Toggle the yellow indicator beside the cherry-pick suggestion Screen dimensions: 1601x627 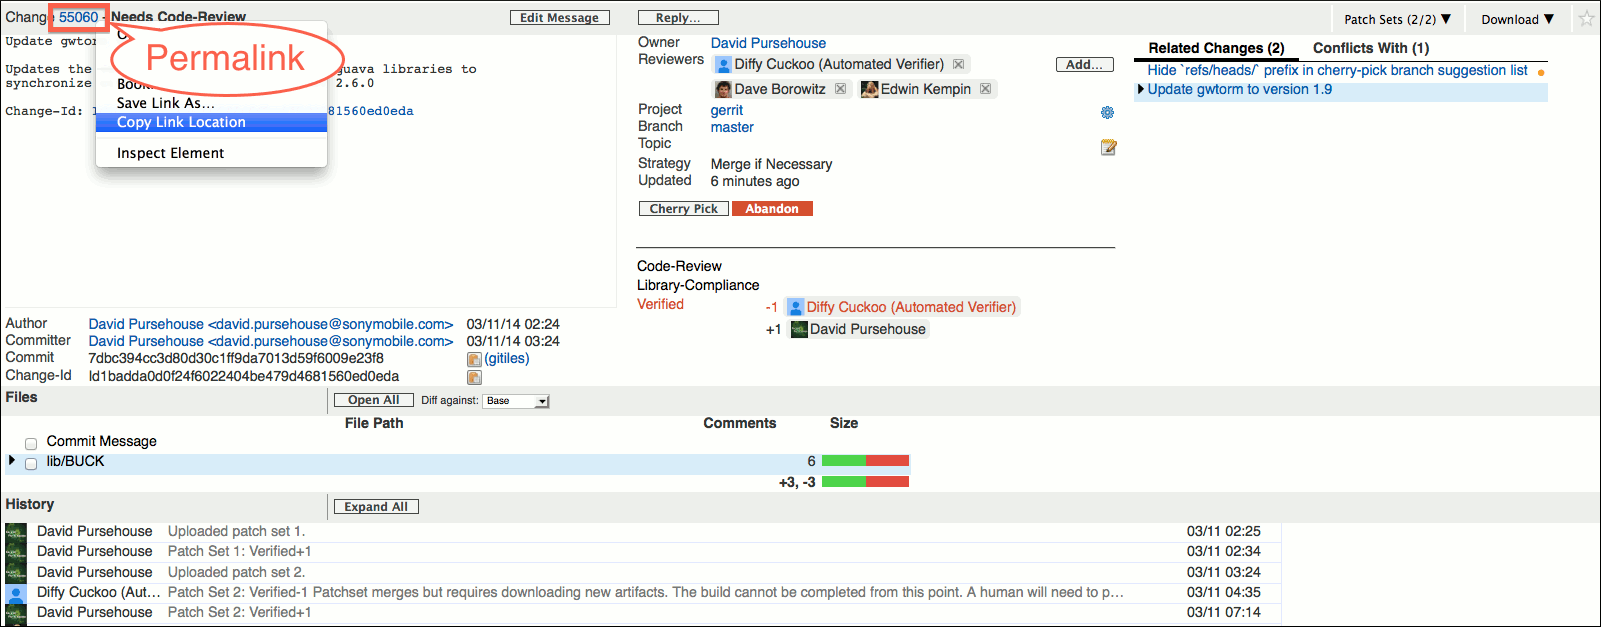click(1540, 70)
